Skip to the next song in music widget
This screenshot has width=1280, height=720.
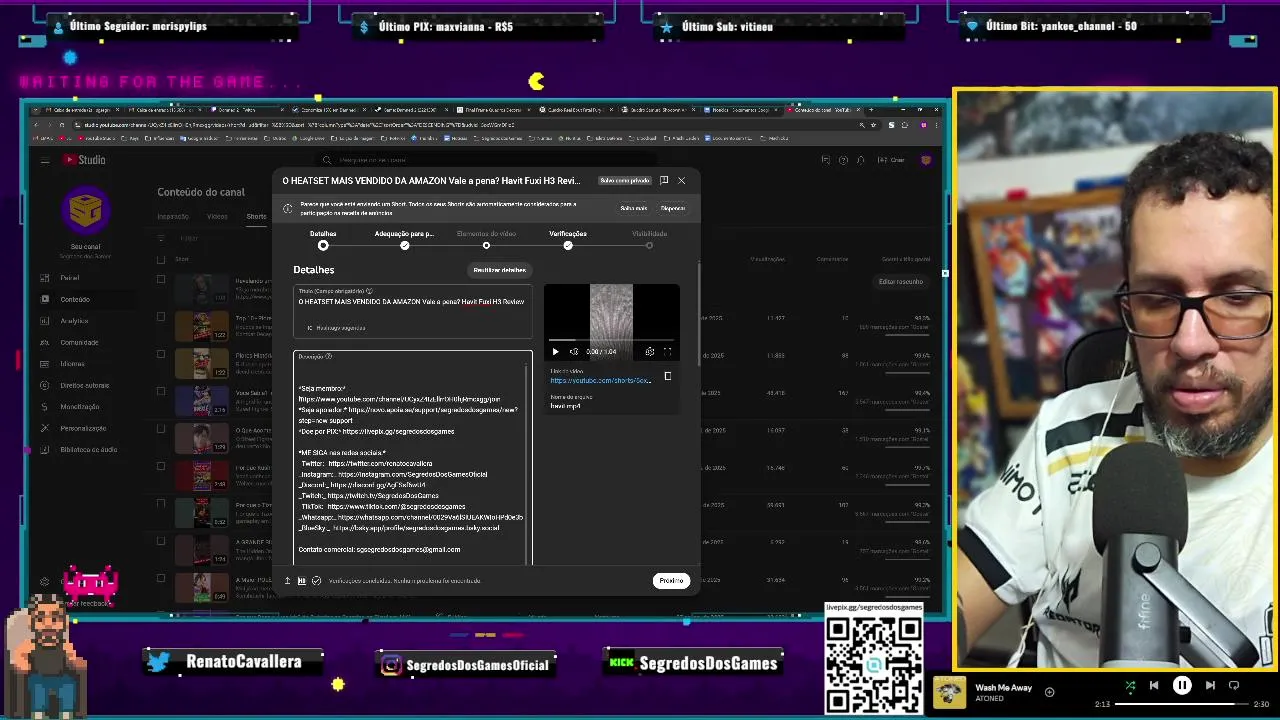pos(1210,686)
